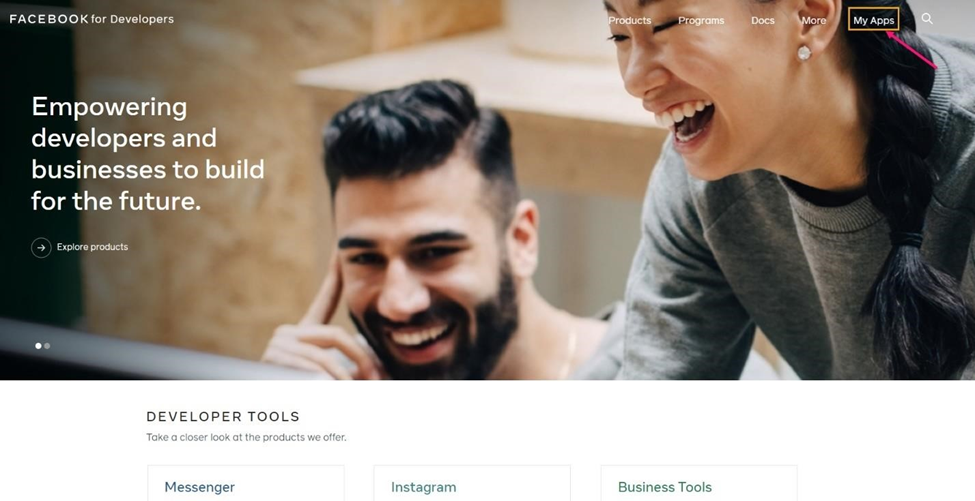The height and width of the screenshot is (501, 975).
Task: Click "Take a closer look at the products" subtitle
Action: click(246, 437)
